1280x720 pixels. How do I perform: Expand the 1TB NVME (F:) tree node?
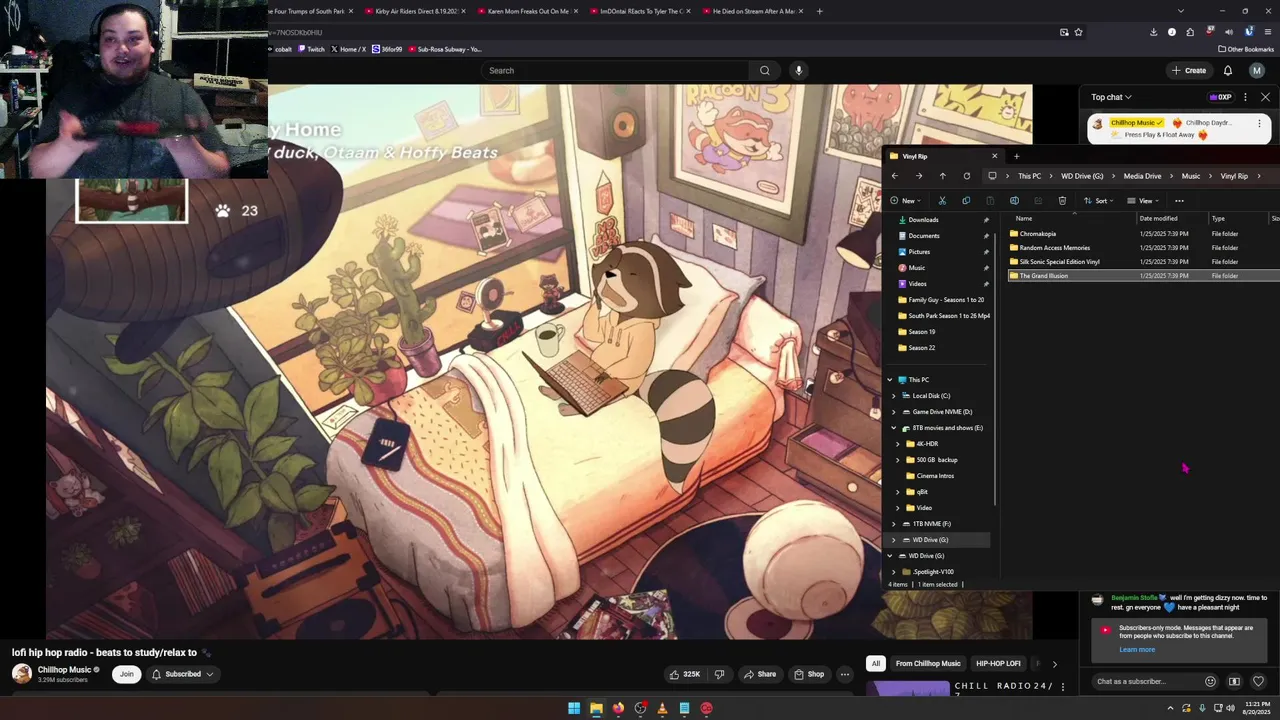click(x=894, y=524)
